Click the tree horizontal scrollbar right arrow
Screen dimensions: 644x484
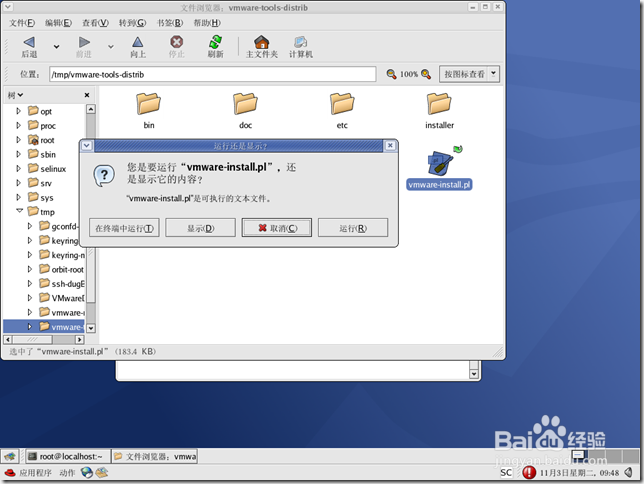click(80, 340)
